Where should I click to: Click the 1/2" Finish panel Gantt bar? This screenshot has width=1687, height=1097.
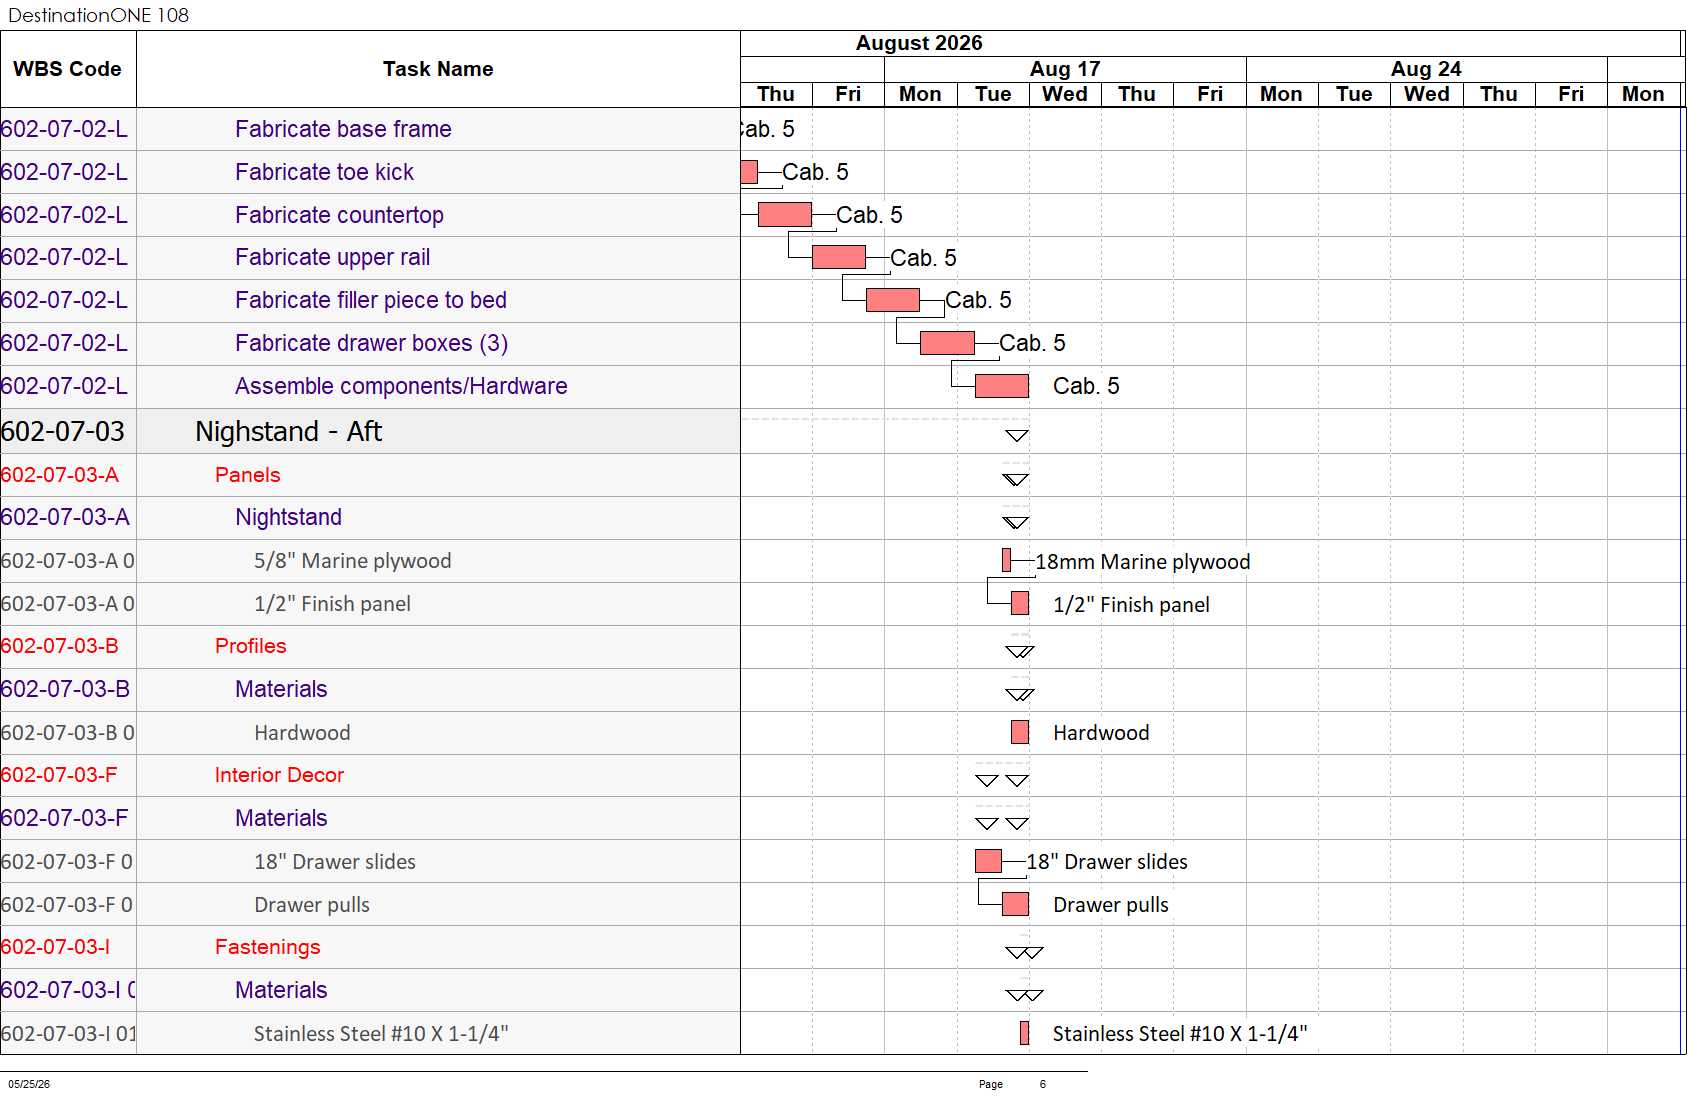point(1020,603)
